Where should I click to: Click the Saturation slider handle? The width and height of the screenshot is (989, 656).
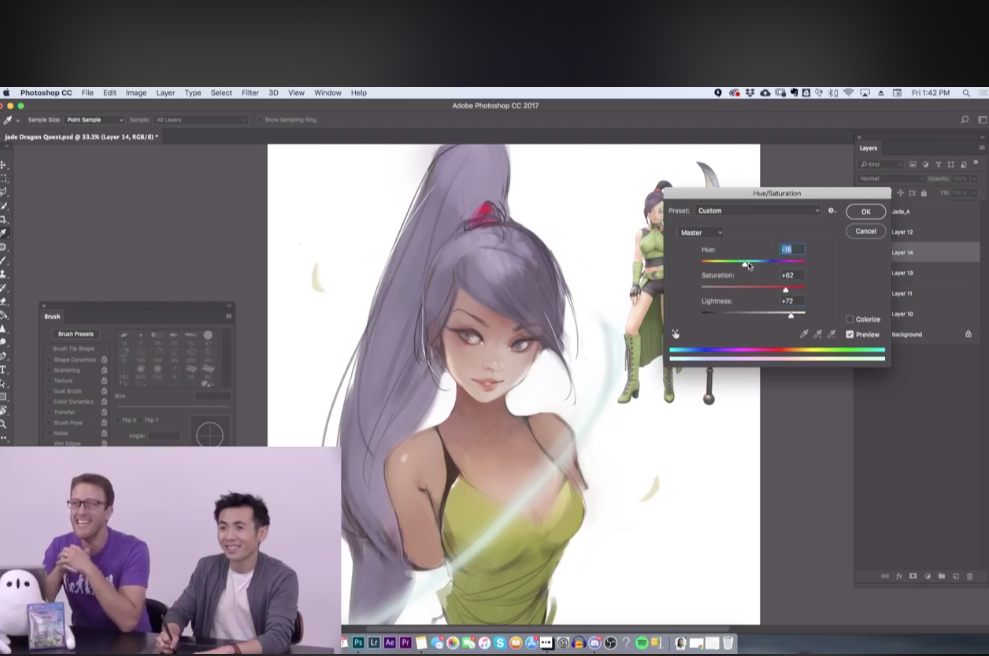(785, 290)
